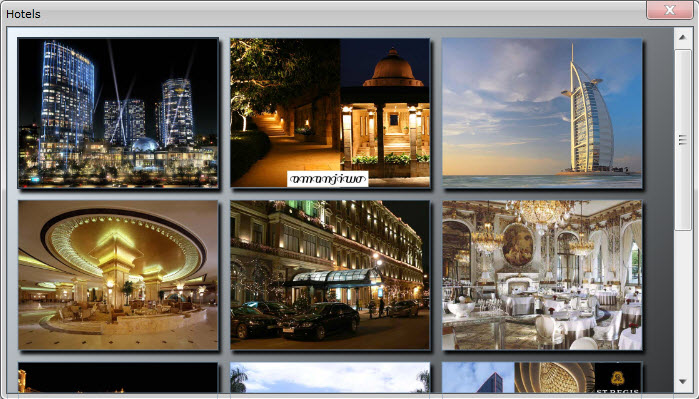Click the empty scrollbar track below the thumb
This screenshot has width=699, height=399.
tap(682, 301)
